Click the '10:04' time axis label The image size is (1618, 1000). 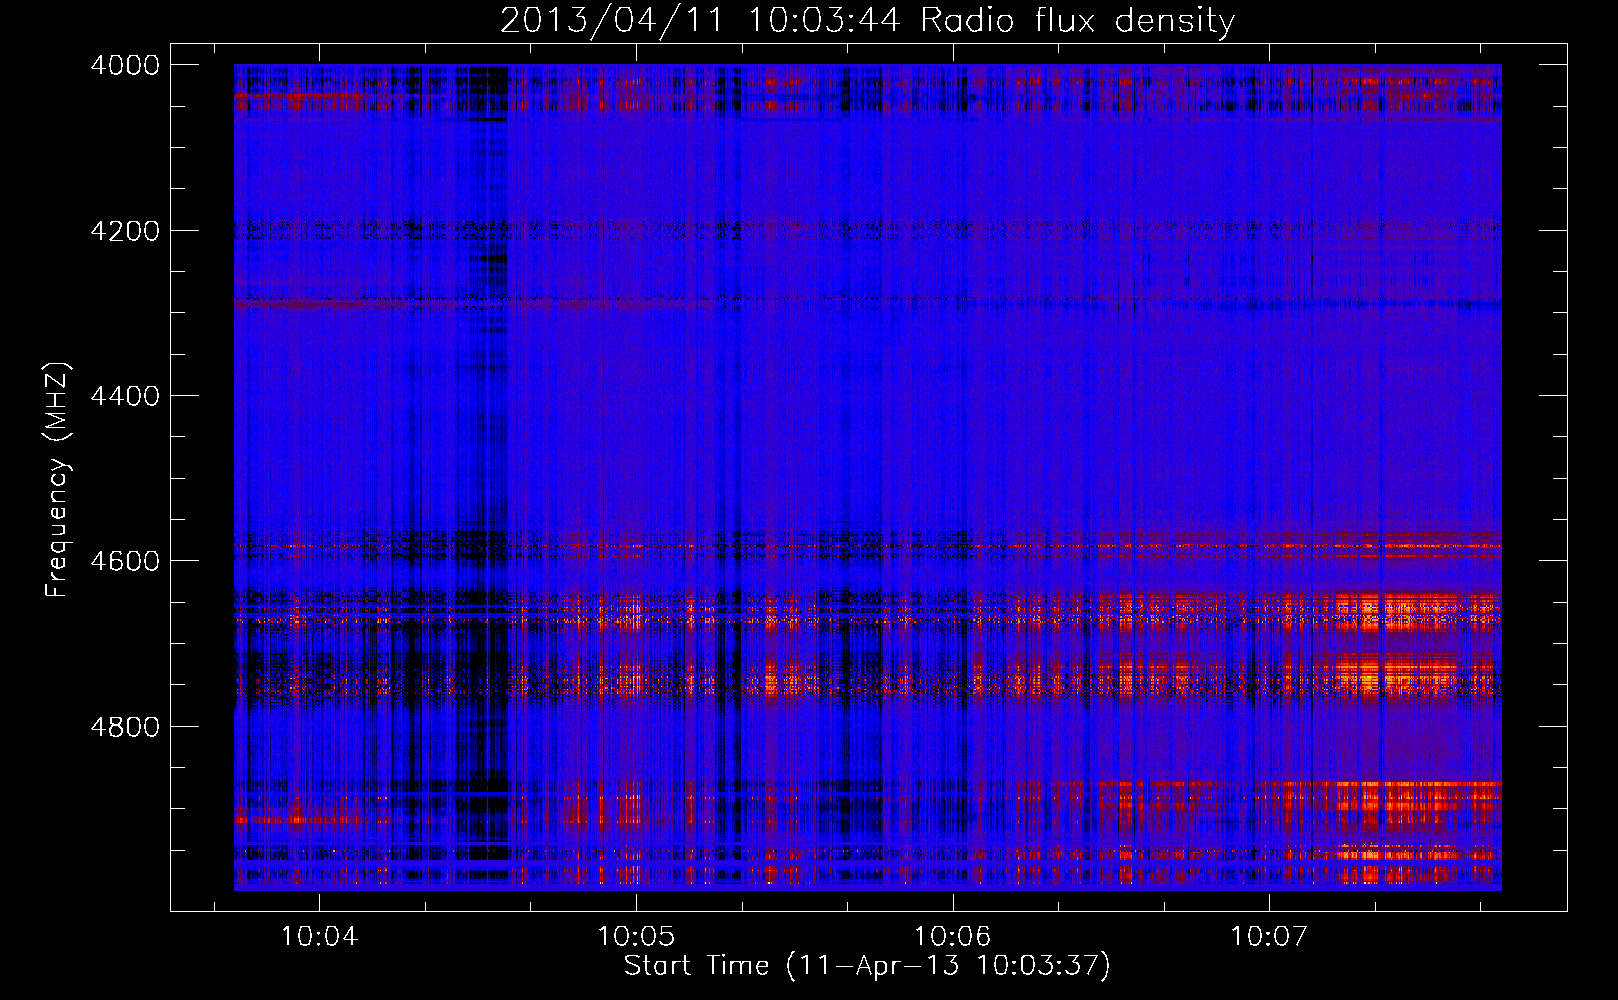click(x=319, y=937)
